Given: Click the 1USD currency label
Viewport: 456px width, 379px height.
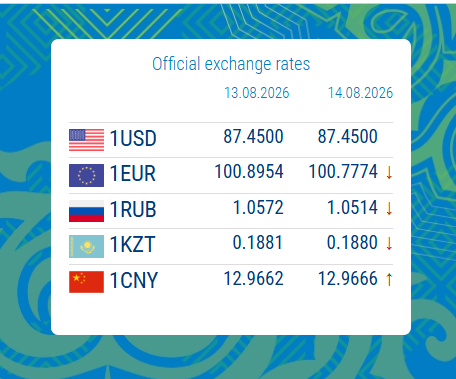Looking at the screenshot, I should point(133,138).
